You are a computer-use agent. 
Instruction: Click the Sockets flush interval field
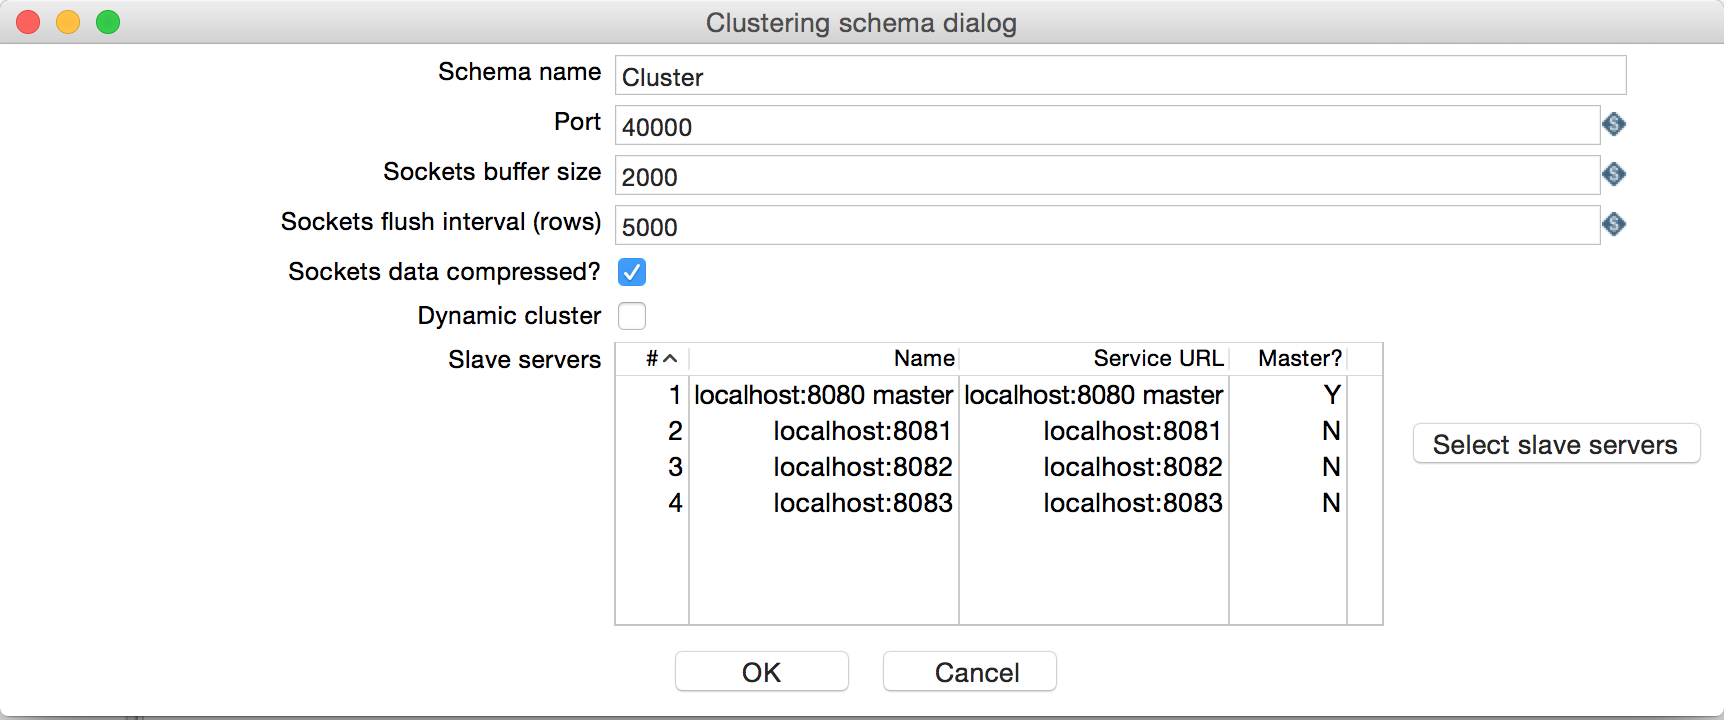[x=1106, y=226]
